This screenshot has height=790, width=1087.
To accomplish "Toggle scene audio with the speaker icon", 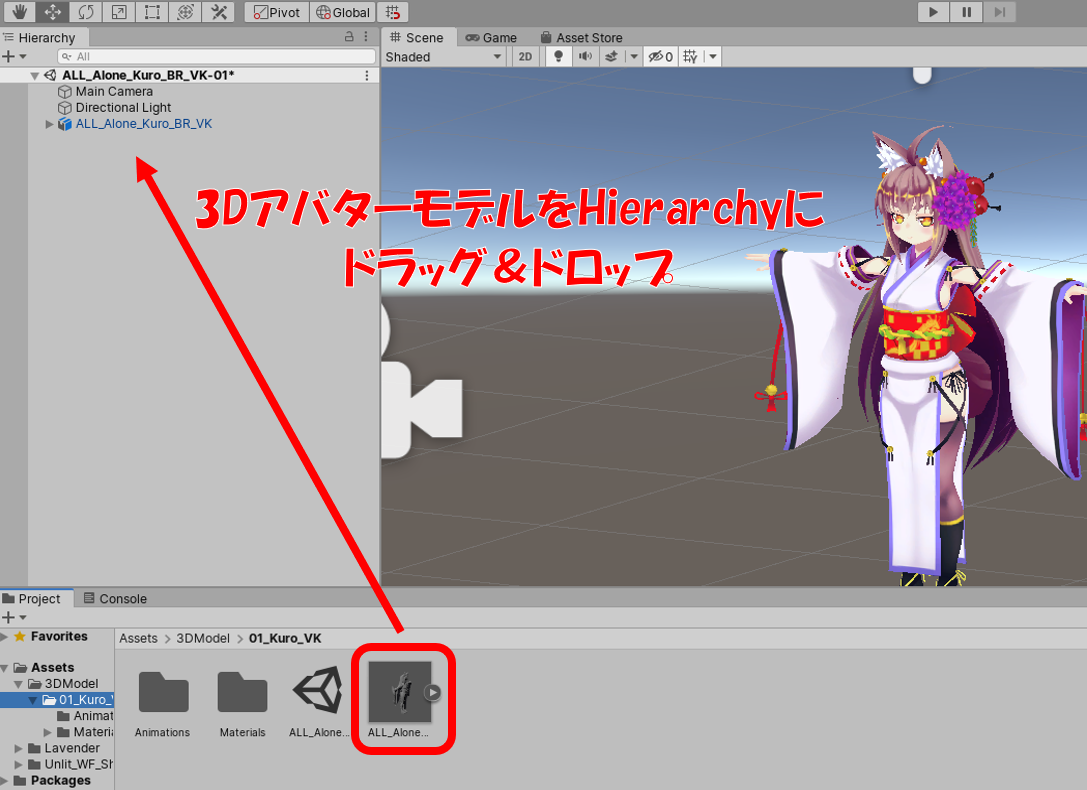I will 584,57.
